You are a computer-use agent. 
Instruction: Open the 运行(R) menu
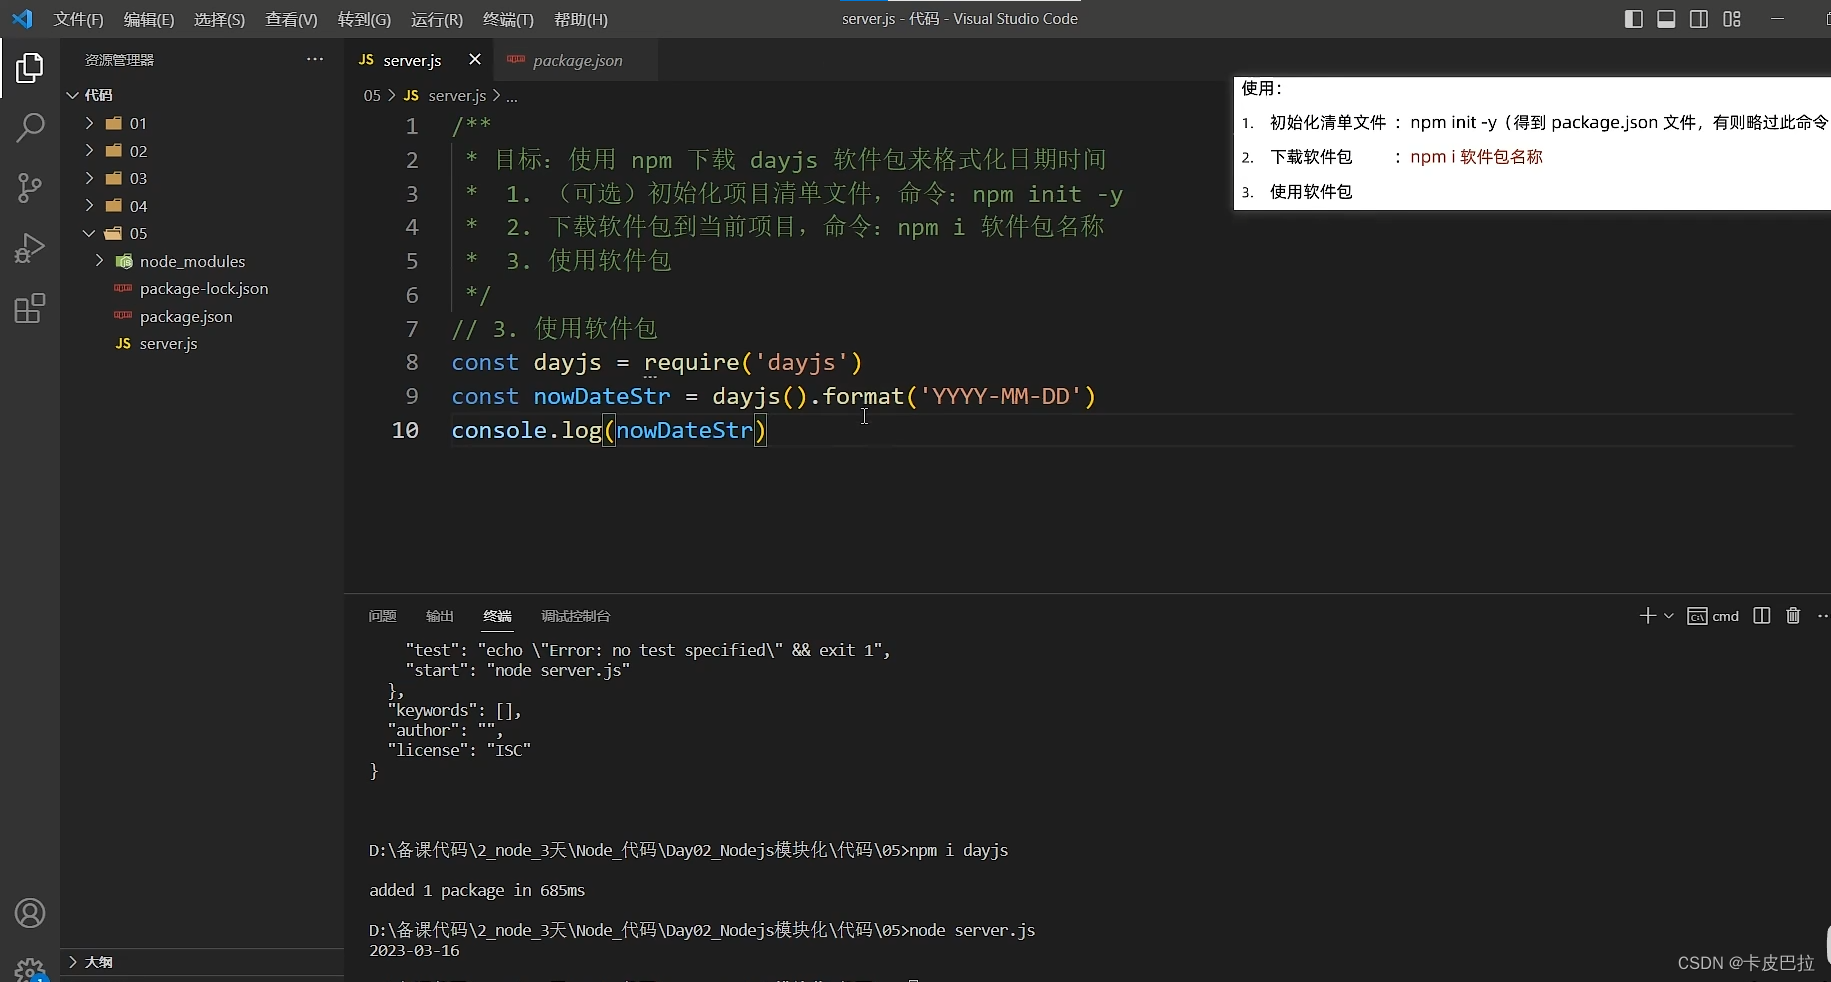point(437,19)
